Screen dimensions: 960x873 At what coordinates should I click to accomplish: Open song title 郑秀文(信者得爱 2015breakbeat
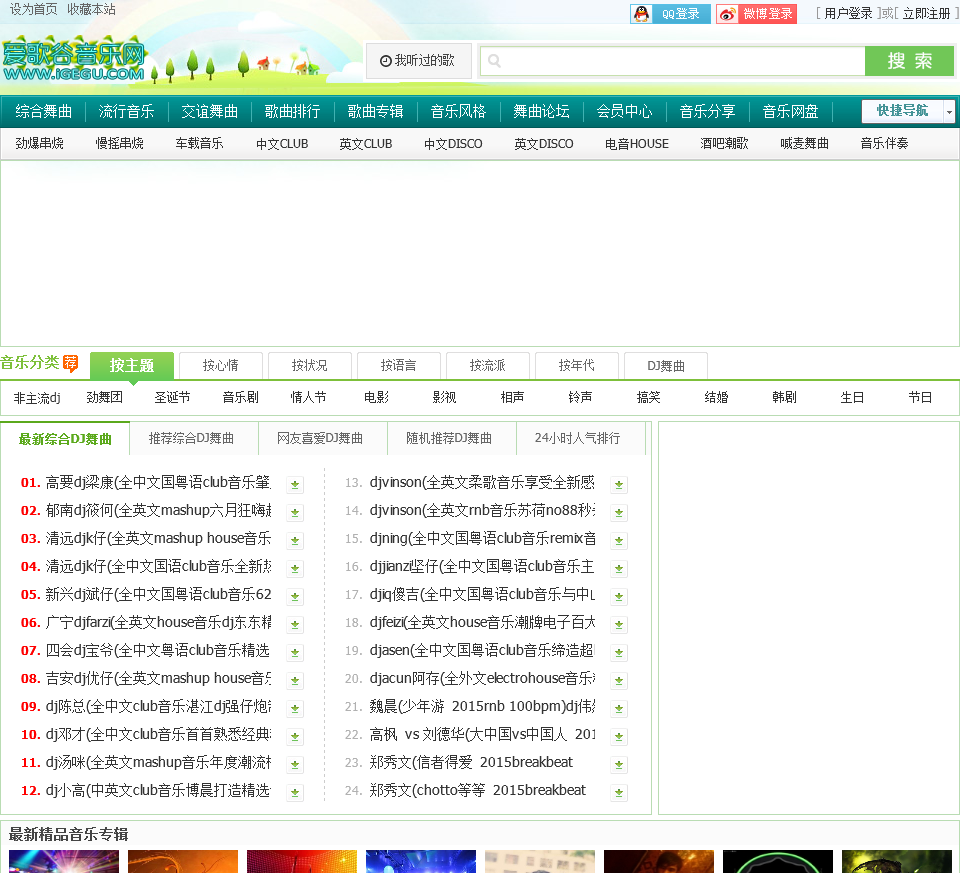click(x=471, y=762)
